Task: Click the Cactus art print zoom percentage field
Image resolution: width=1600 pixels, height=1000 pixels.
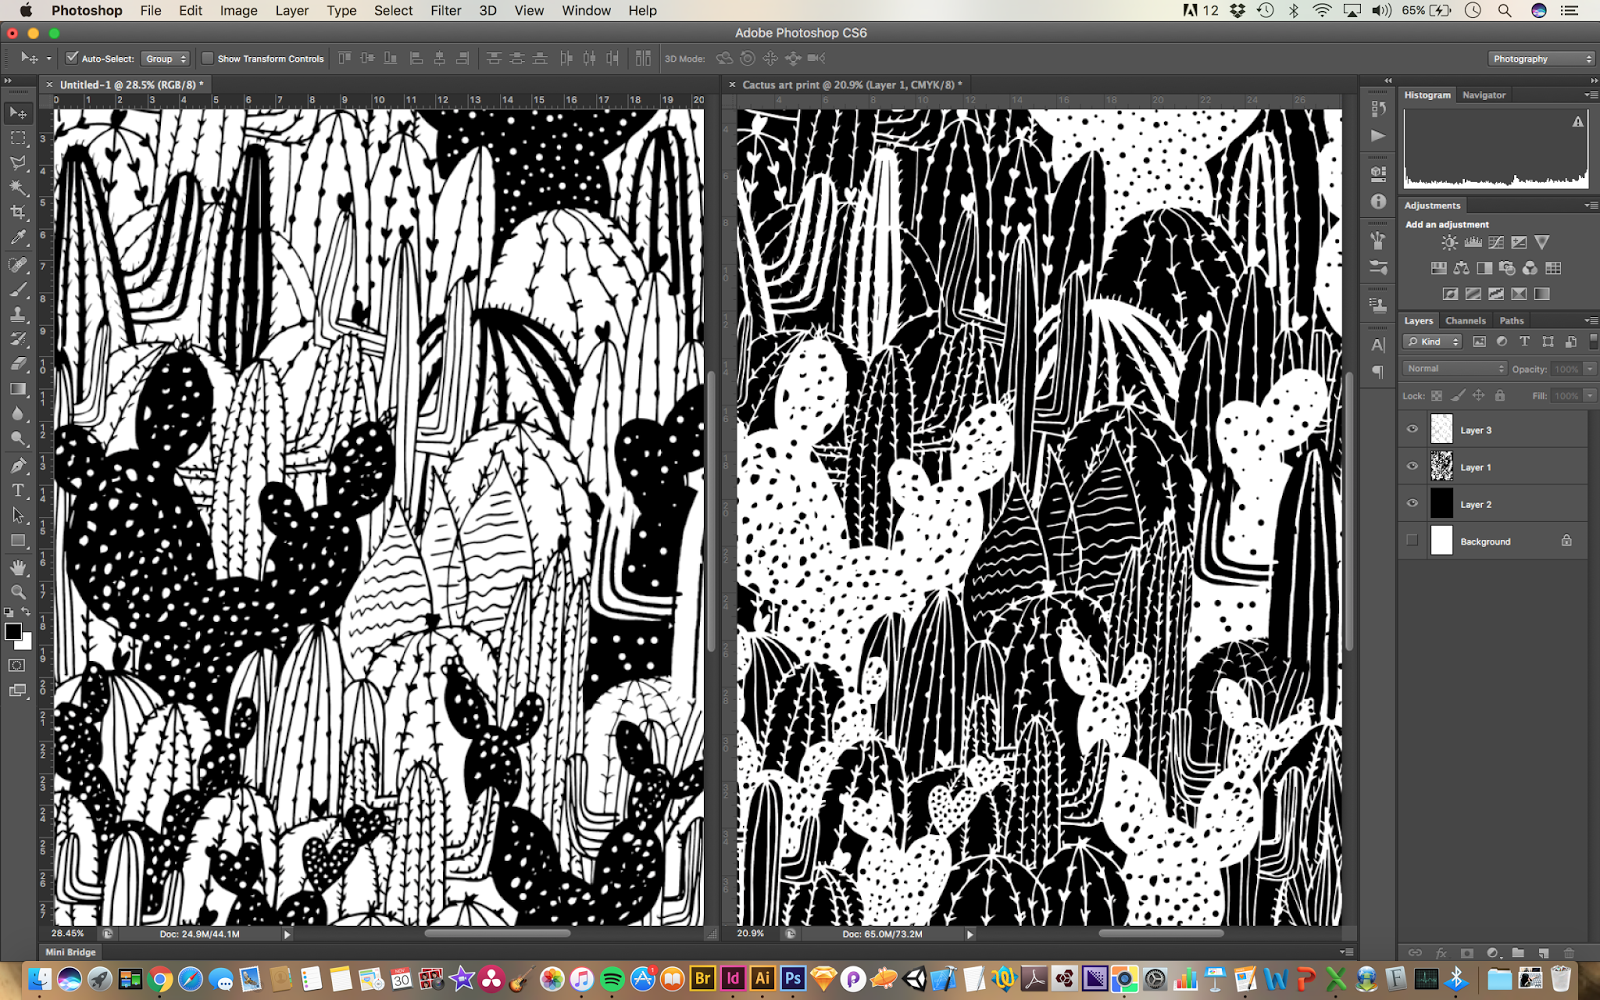Action: (751, 934)
